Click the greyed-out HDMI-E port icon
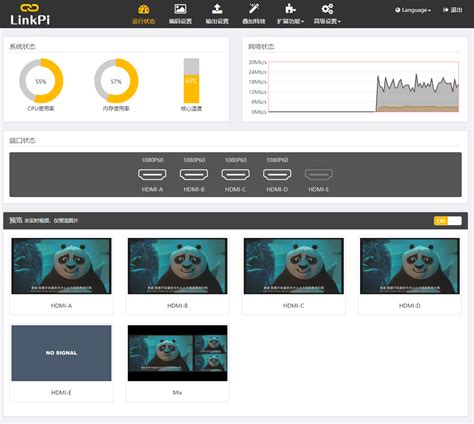Screen dimensions: 474x424 point(319,174)
